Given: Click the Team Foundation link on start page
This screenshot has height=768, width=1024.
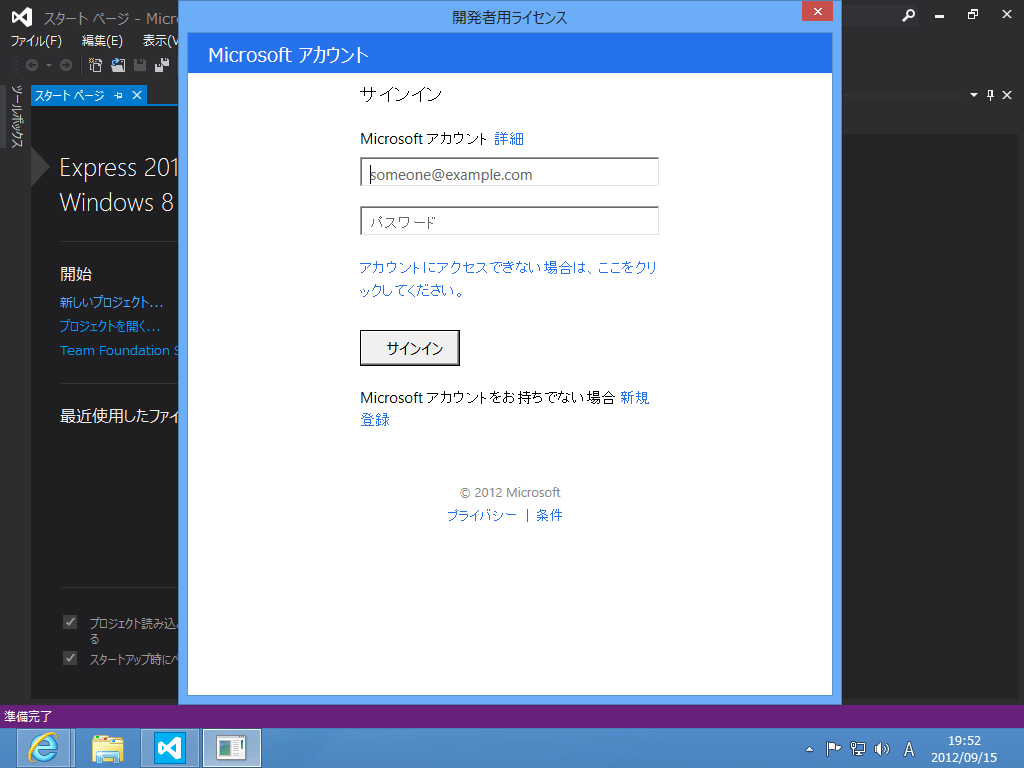Looking at the screenshot, I should click(x=119, y=350).
